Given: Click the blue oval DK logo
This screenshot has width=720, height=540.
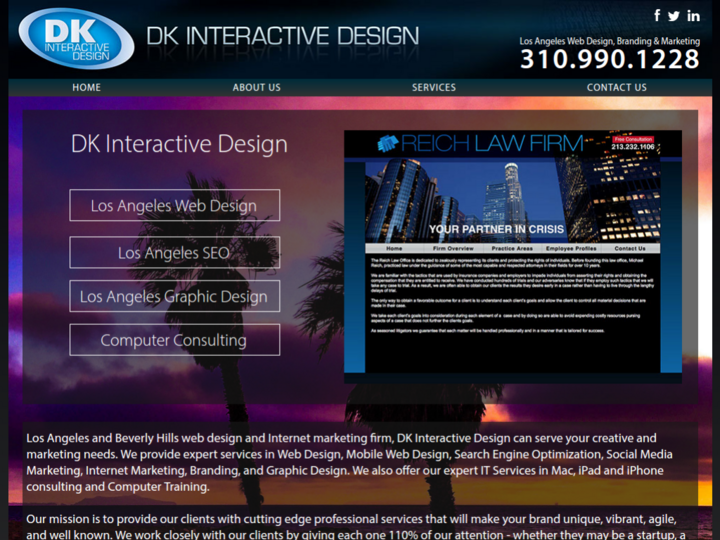Looking at the screenshot, I should [x=76, y=39].
